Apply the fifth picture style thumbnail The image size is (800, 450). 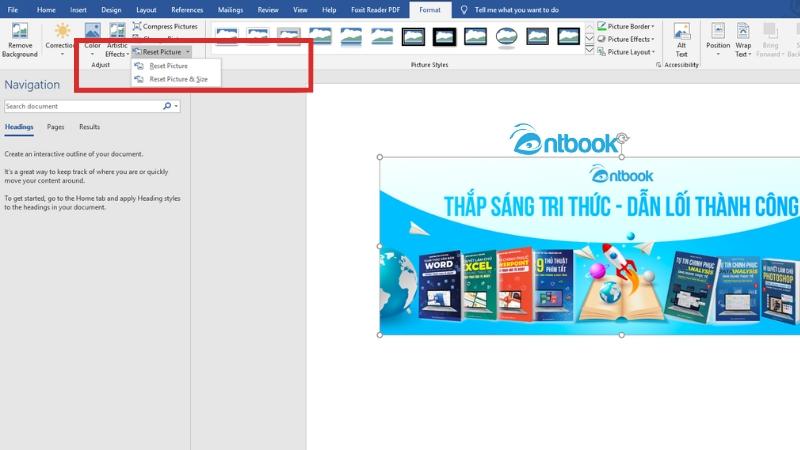point(351,37)
